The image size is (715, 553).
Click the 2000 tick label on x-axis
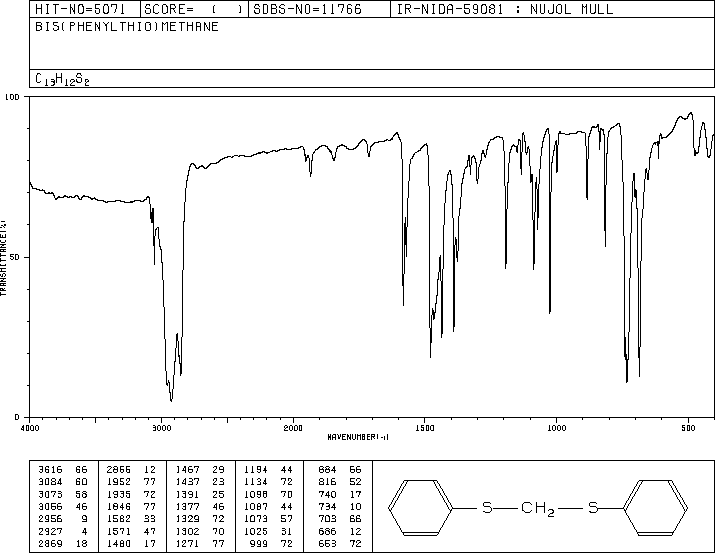pyautogui.click(x=293, y=428)
